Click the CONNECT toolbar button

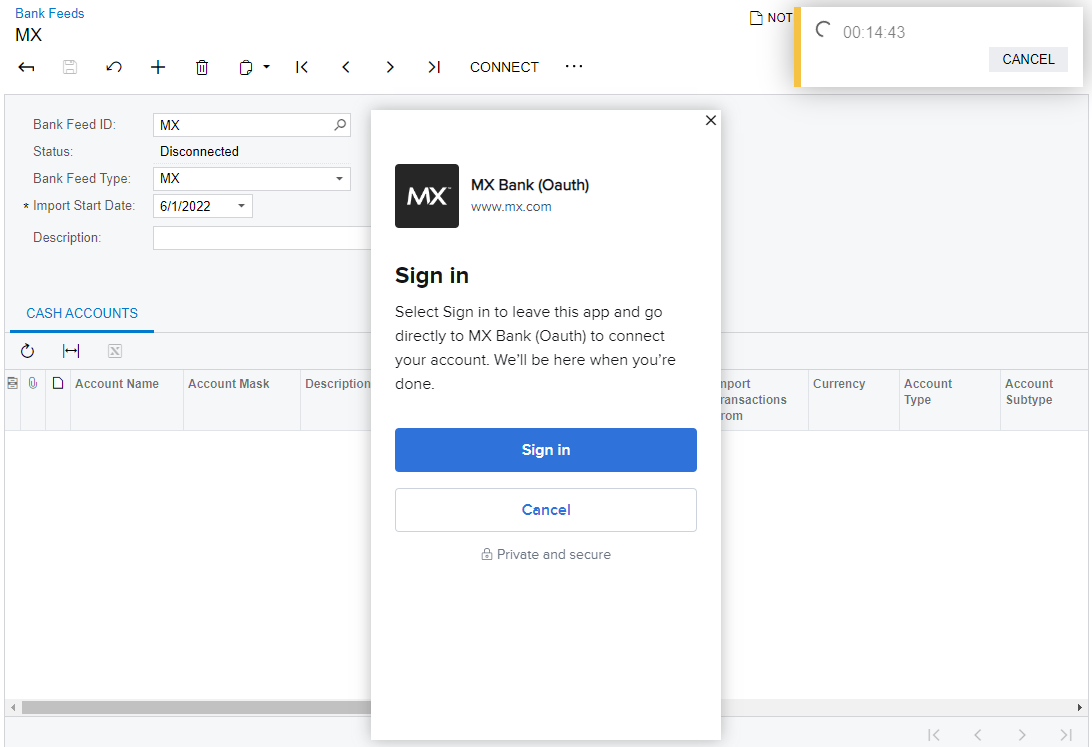coord(504,67)
